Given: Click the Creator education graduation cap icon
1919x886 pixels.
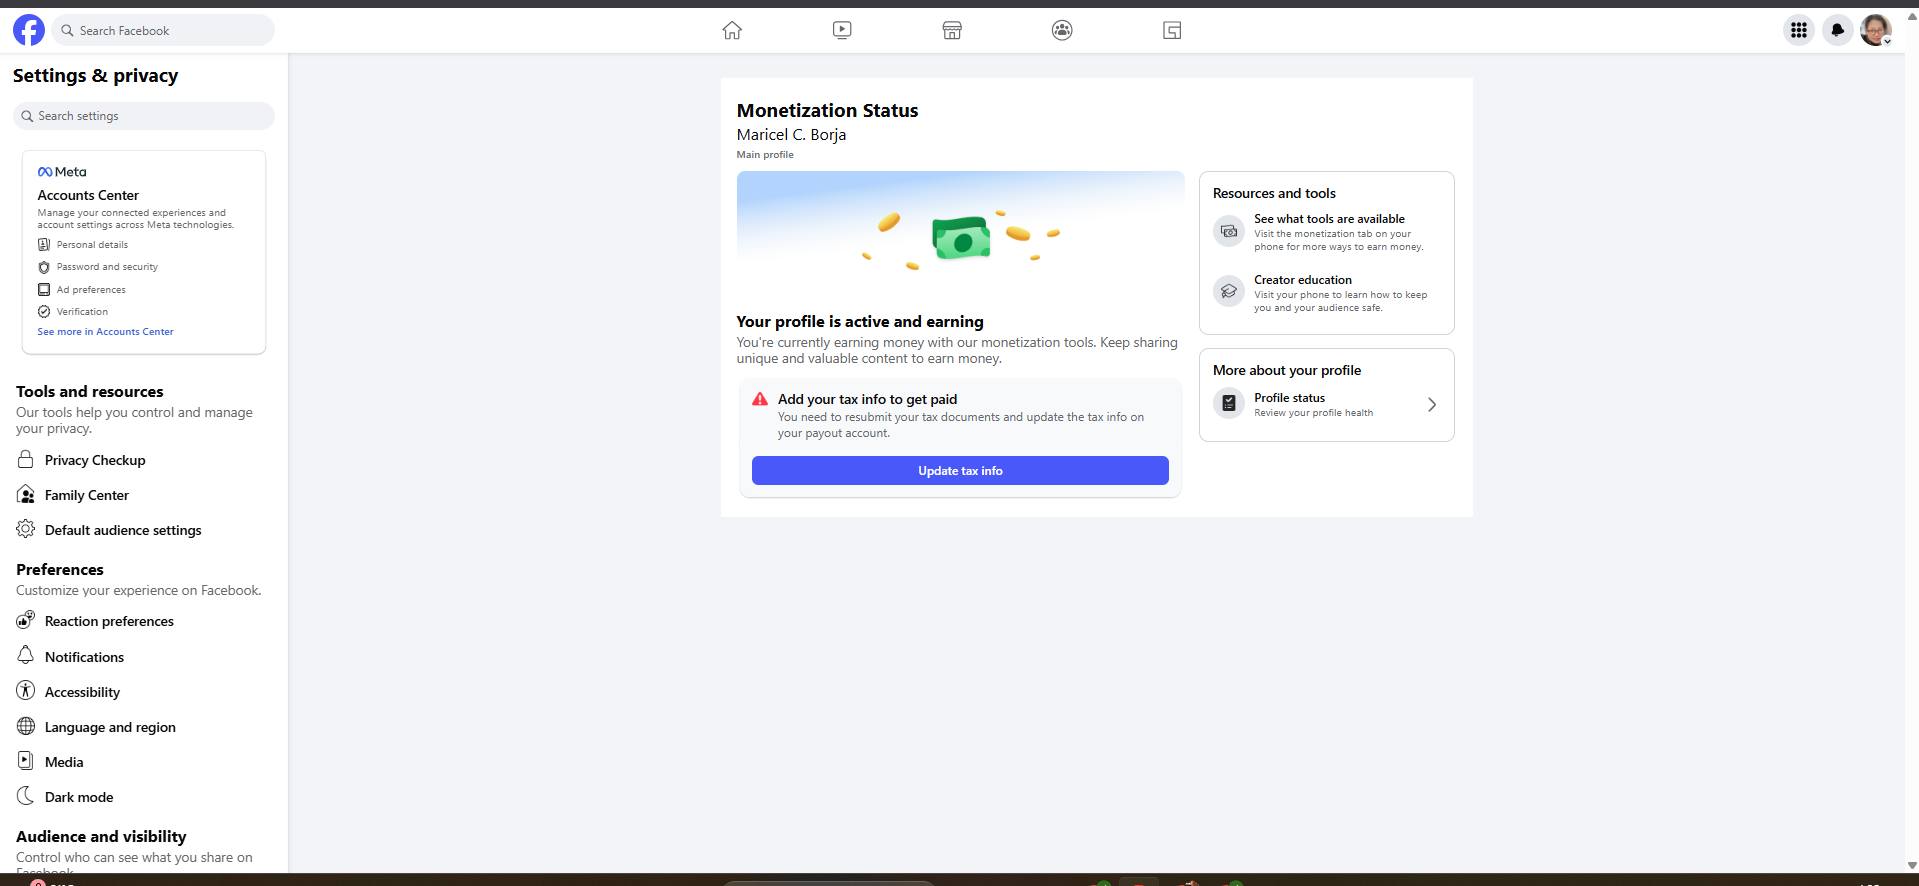Looking at the screenshot, I should [x=1229, y=291].
